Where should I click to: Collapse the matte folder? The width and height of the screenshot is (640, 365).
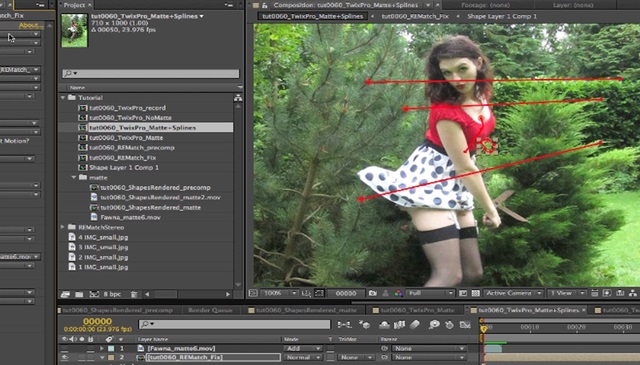(74, 178)
